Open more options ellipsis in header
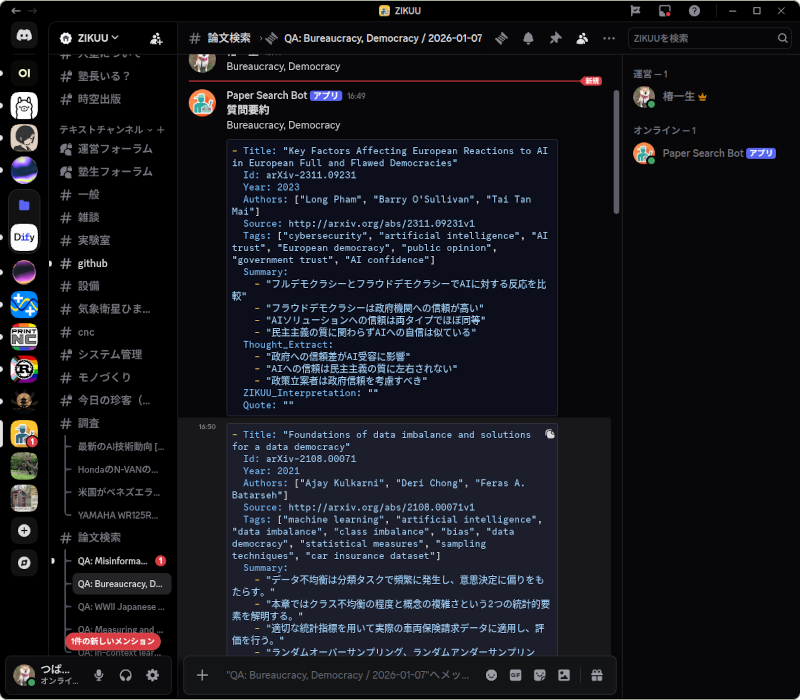 click(609, 38)
